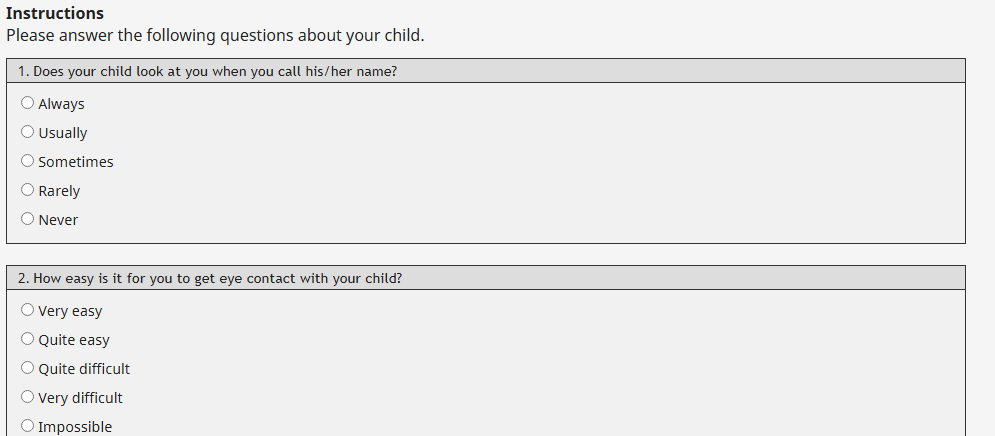Click the 'Usually' answer label text
The height and width of the screenshot is (436, 995).
63,133
